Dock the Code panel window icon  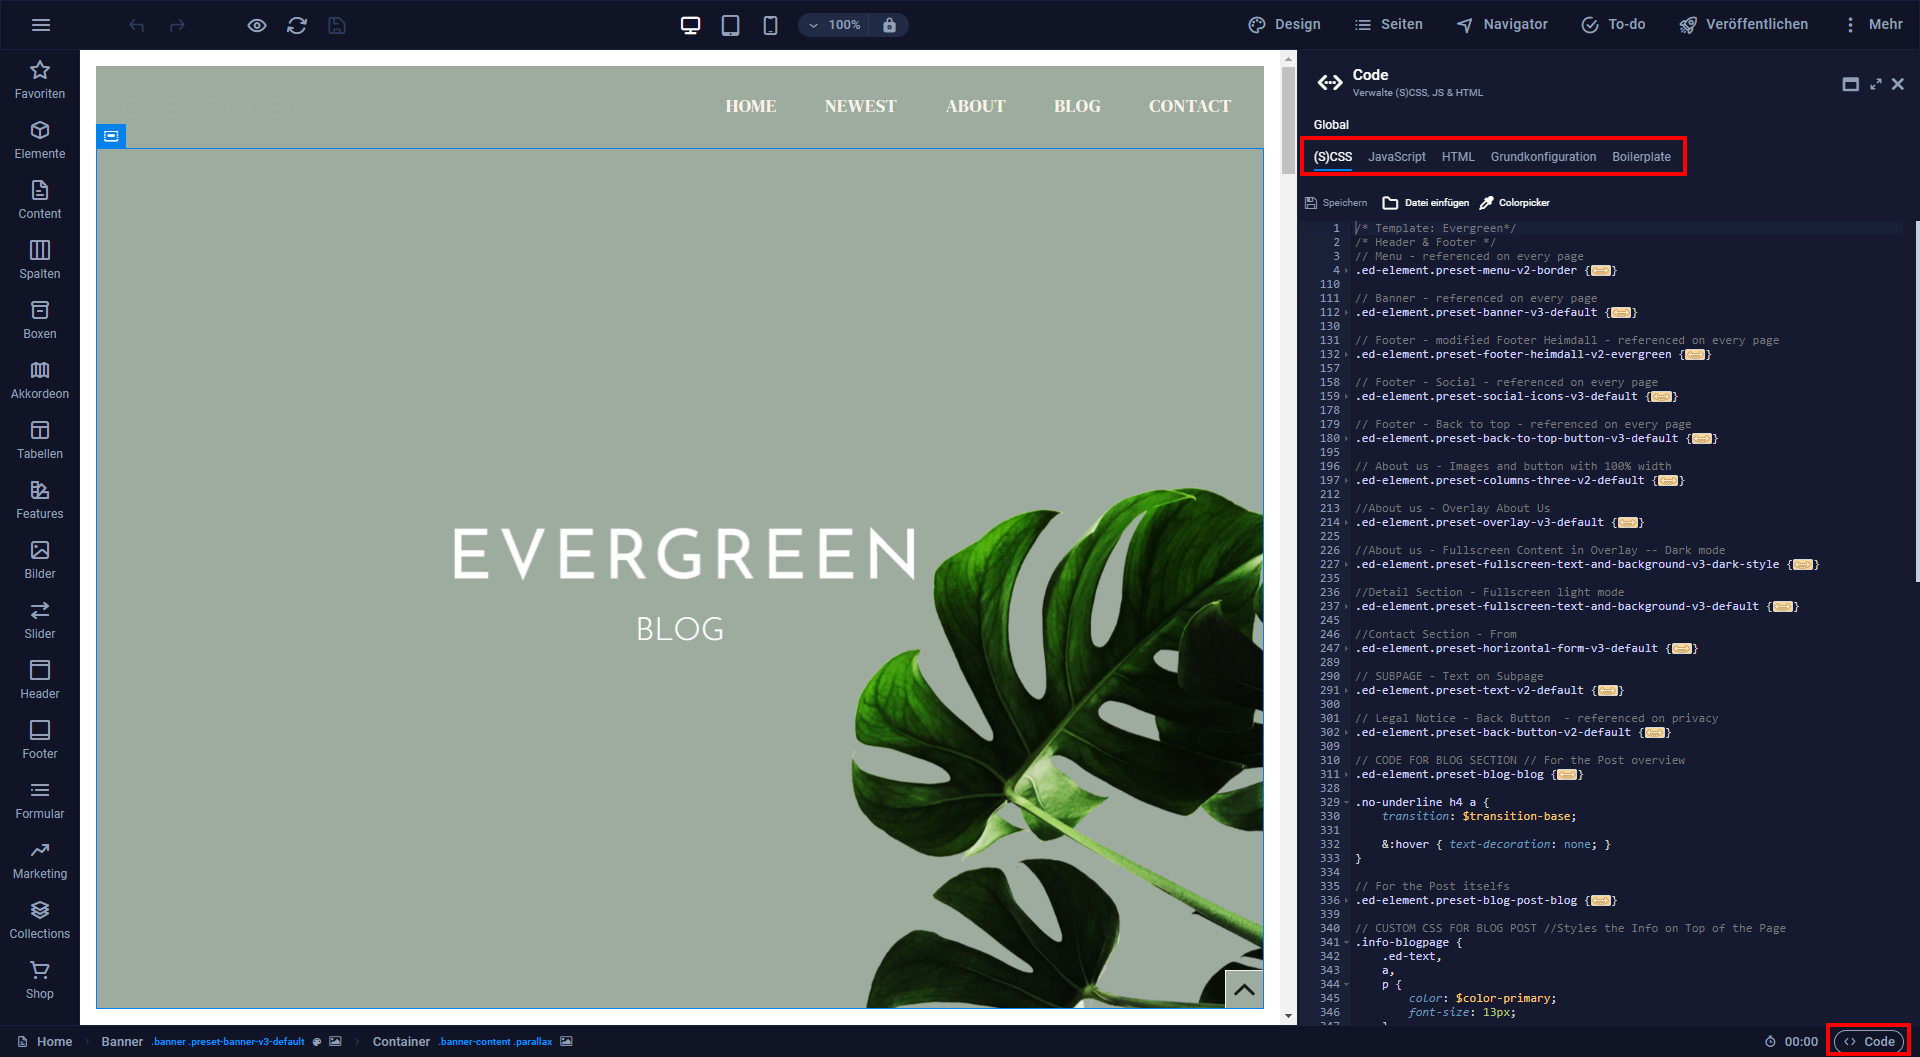pyautogui.click(x=1851, y=84)
